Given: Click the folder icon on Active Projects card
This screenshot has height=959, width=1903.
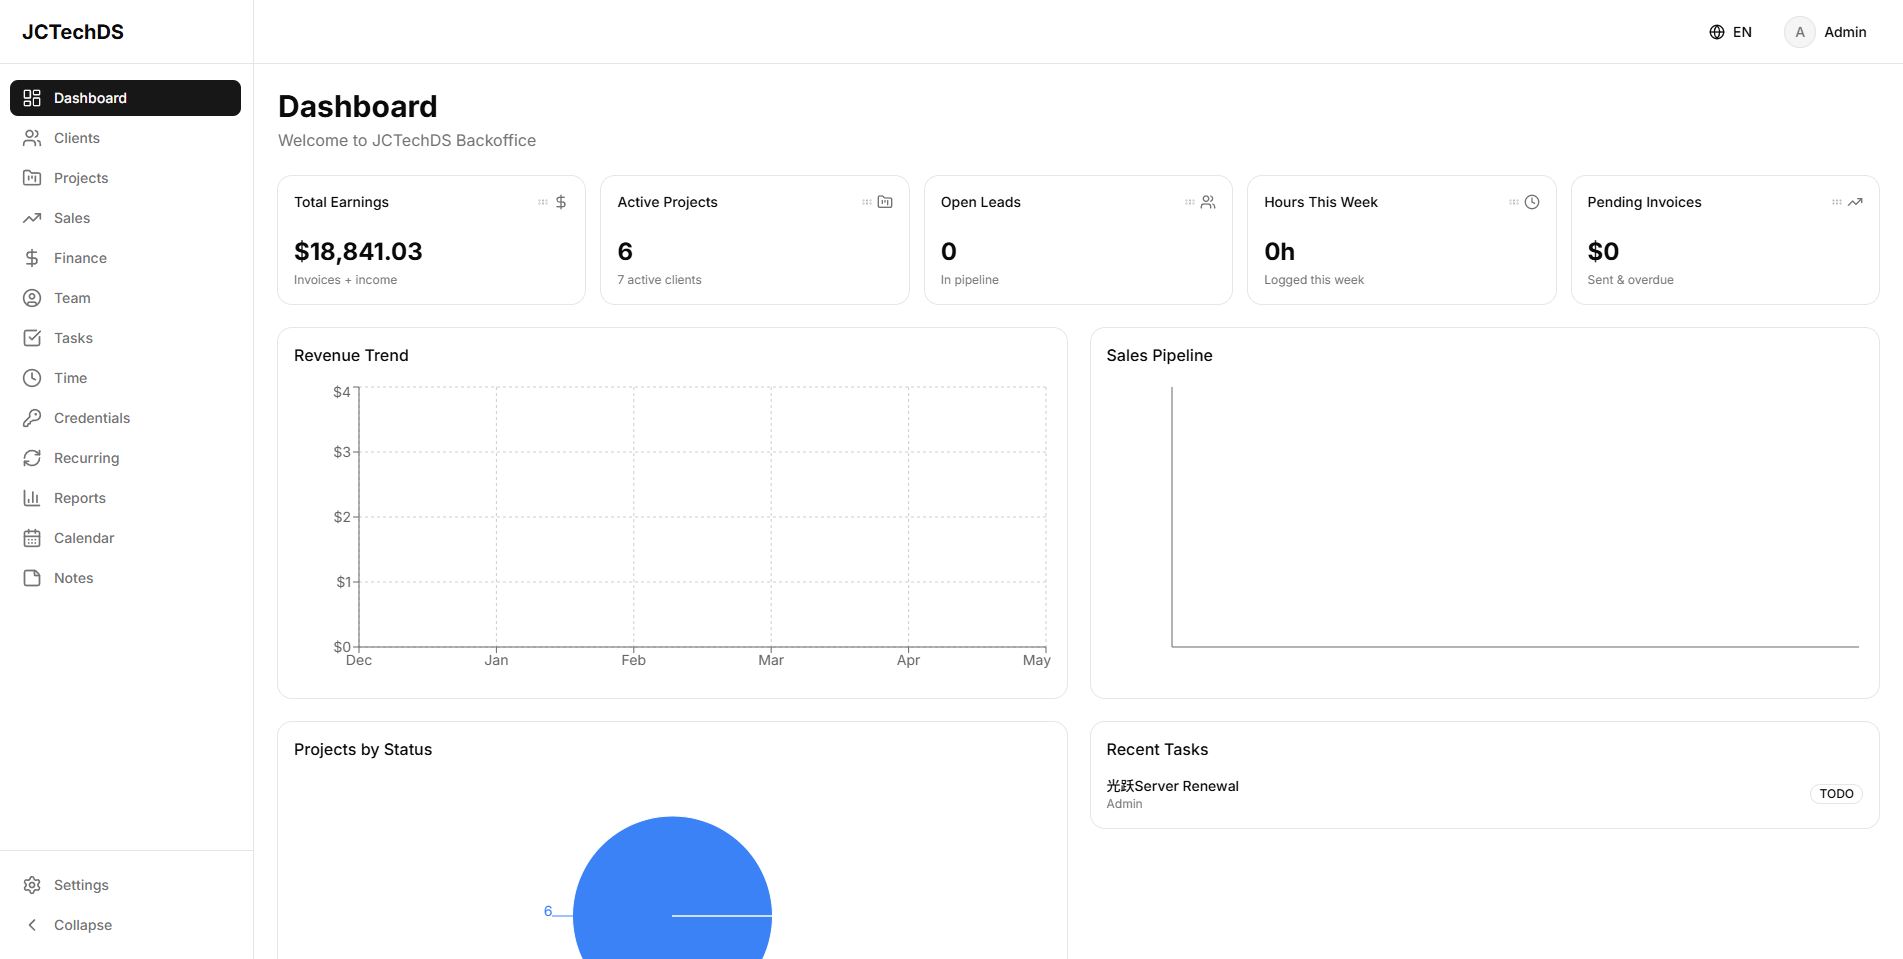Looking at the screenshot, I should pos(885,202).
